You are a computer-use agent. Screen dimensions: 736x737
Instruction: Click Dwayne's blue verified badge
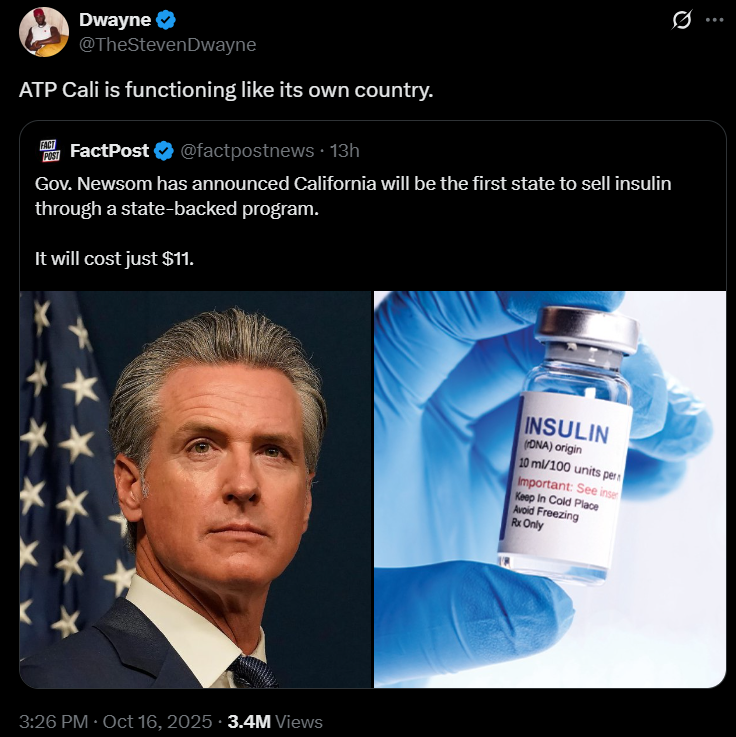click(x=165, y=20)
